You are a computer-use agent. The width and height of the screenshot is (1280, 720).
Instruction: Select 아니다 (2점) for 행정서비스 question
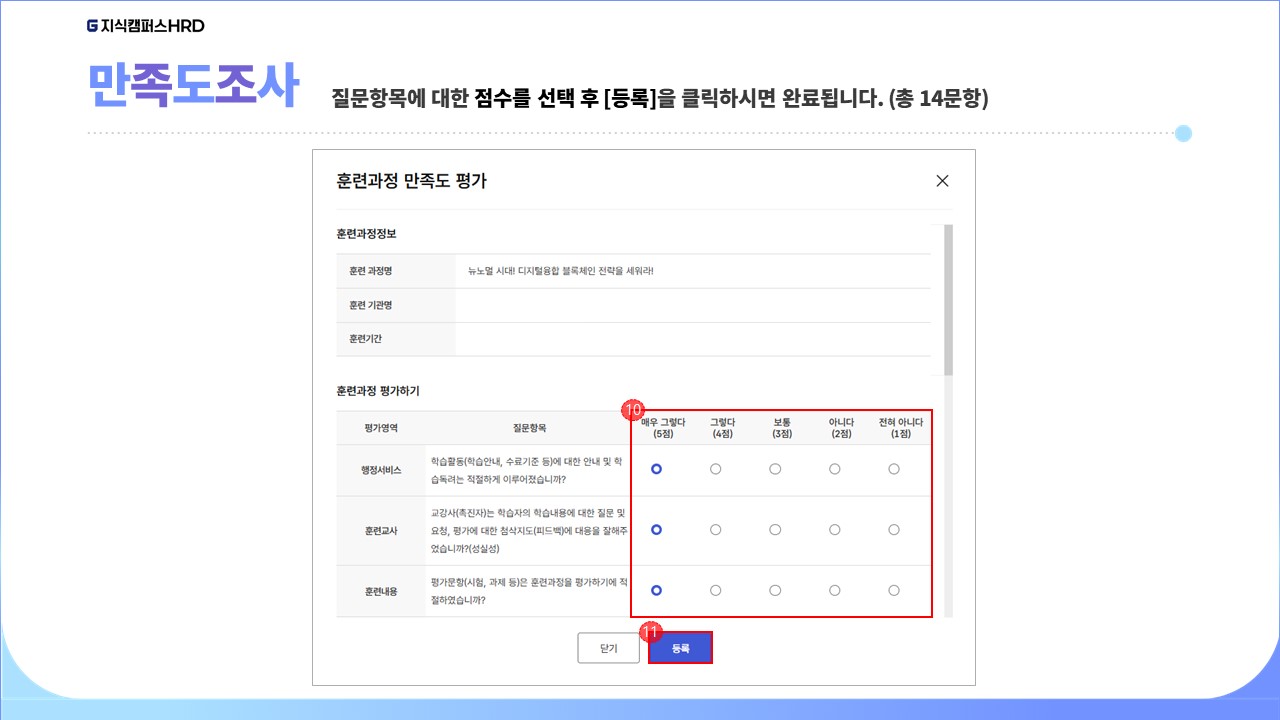pyautogui.click(x=834, y=469)
